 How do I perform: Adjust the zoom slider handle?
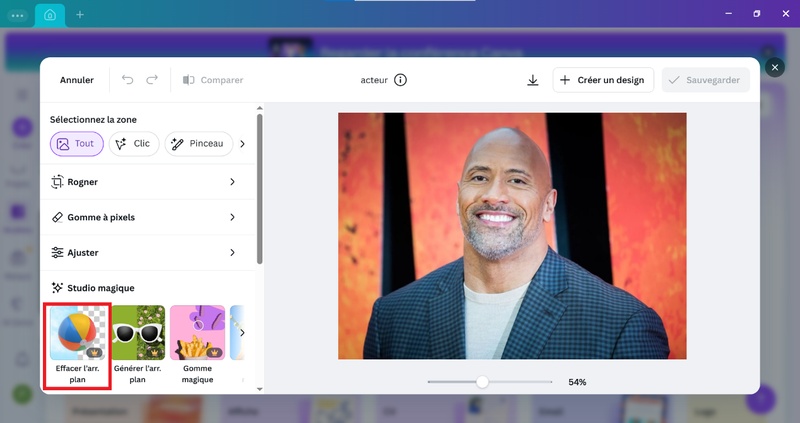pyautogui.click(x=482, y=382)
